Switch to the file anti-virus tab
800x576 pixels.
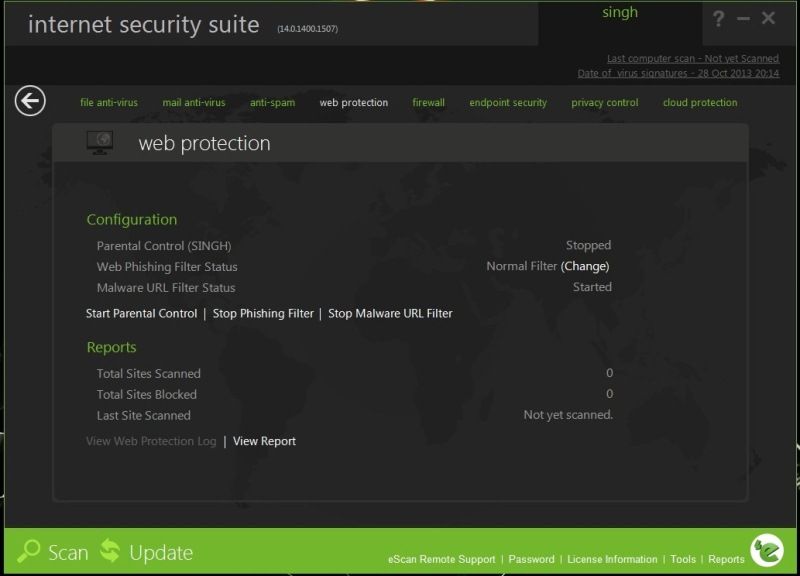click(x=109, y=103)
